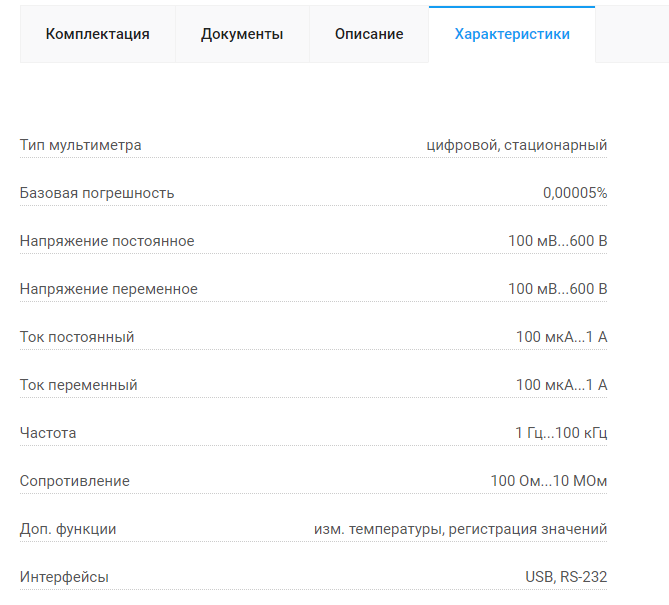This screenshot has height=605, width=669.
Task: Click the 1 Гц...100 кГц value
Action: [561, 433]
